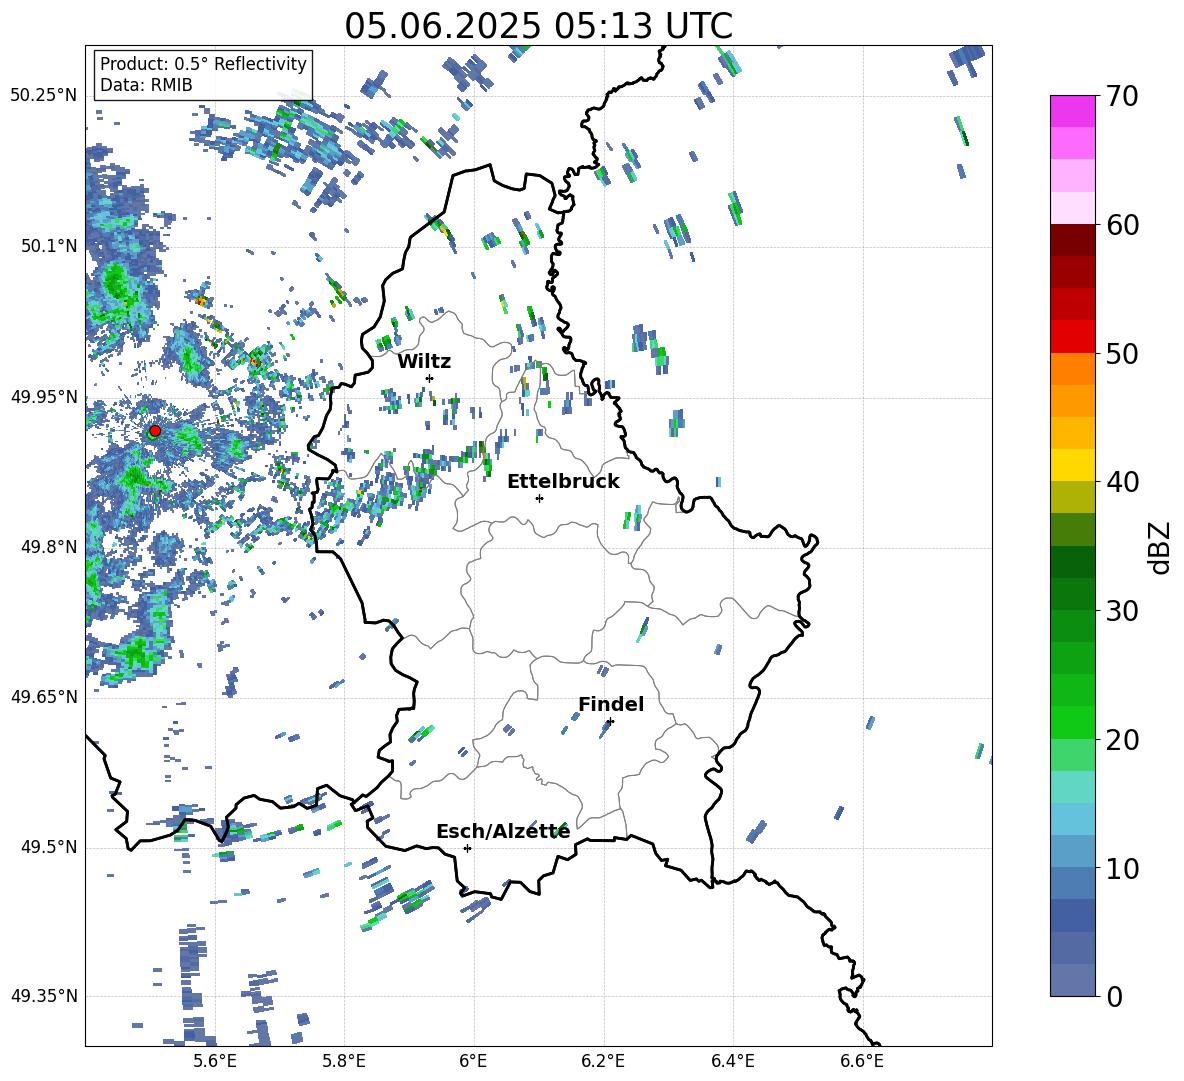Click the plus marker beside Findel
This screenshot has height=1081, width=1184.
[610, 722]
